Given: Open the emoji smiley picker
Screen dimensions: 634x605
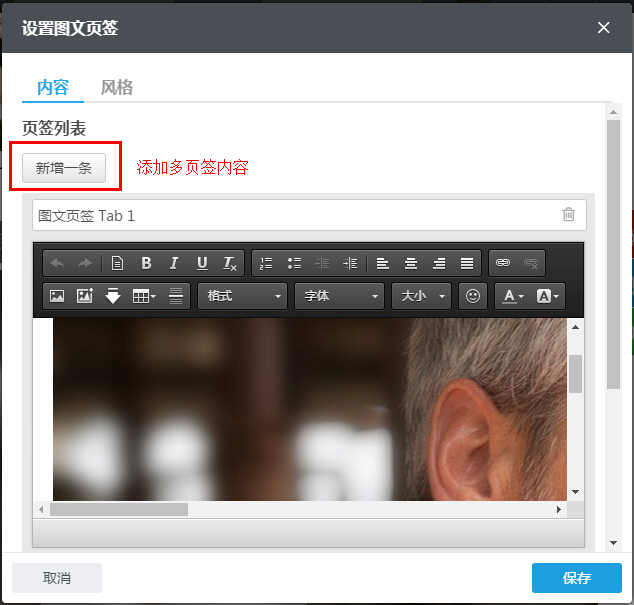Looking at the screenshot, I should pyautogui.click(x=472, y=296).
